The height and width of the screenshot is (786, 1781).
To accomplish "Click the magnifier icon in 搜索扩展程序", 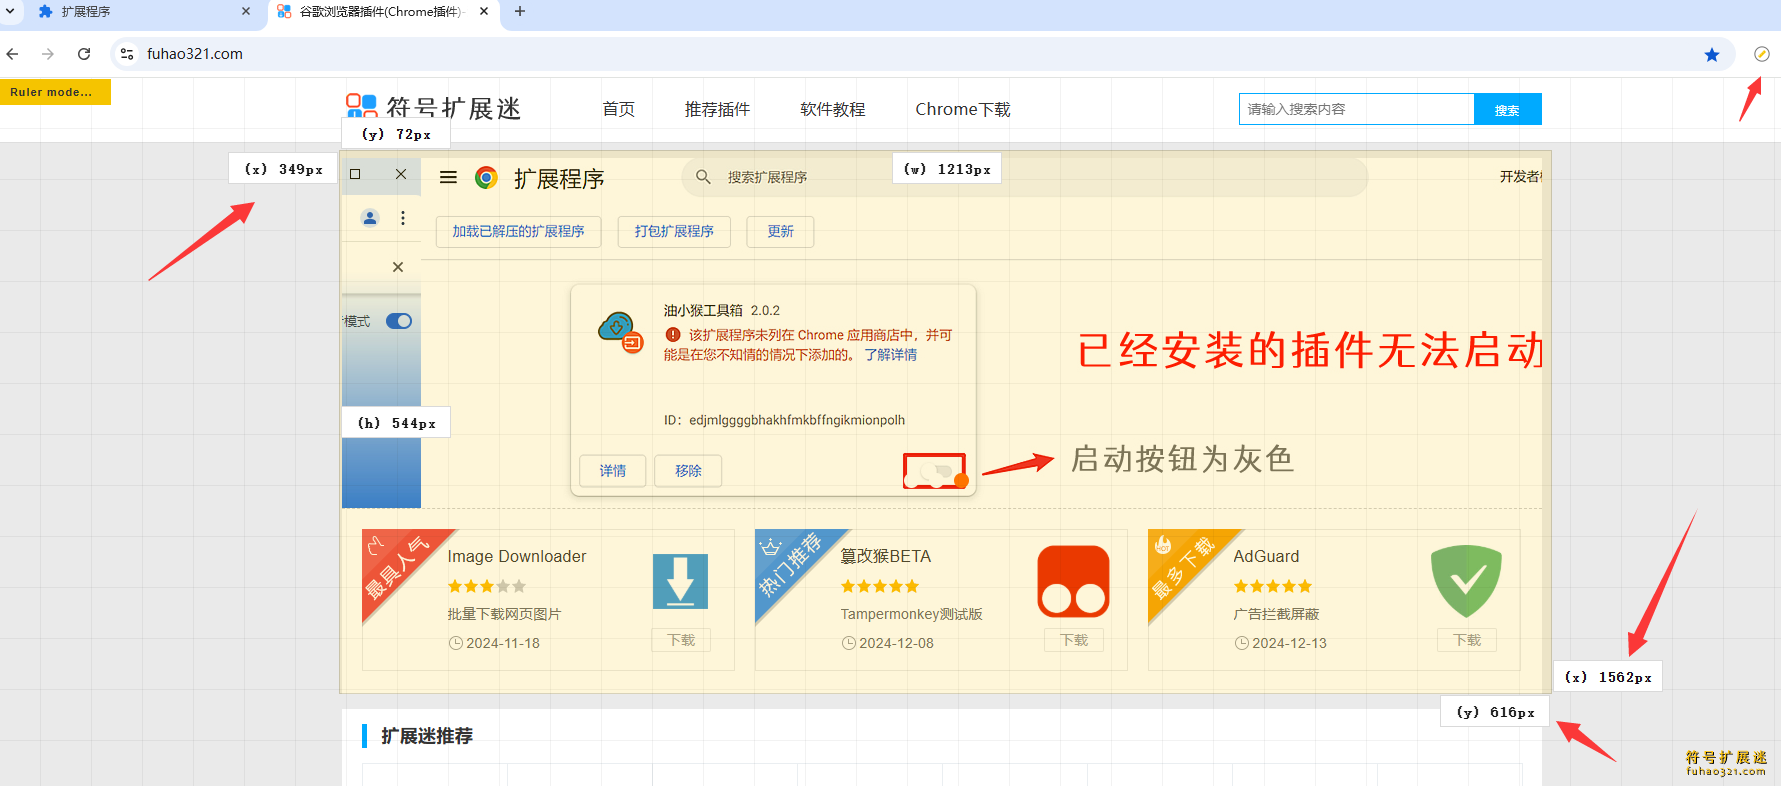I will [x=703, y=177].
